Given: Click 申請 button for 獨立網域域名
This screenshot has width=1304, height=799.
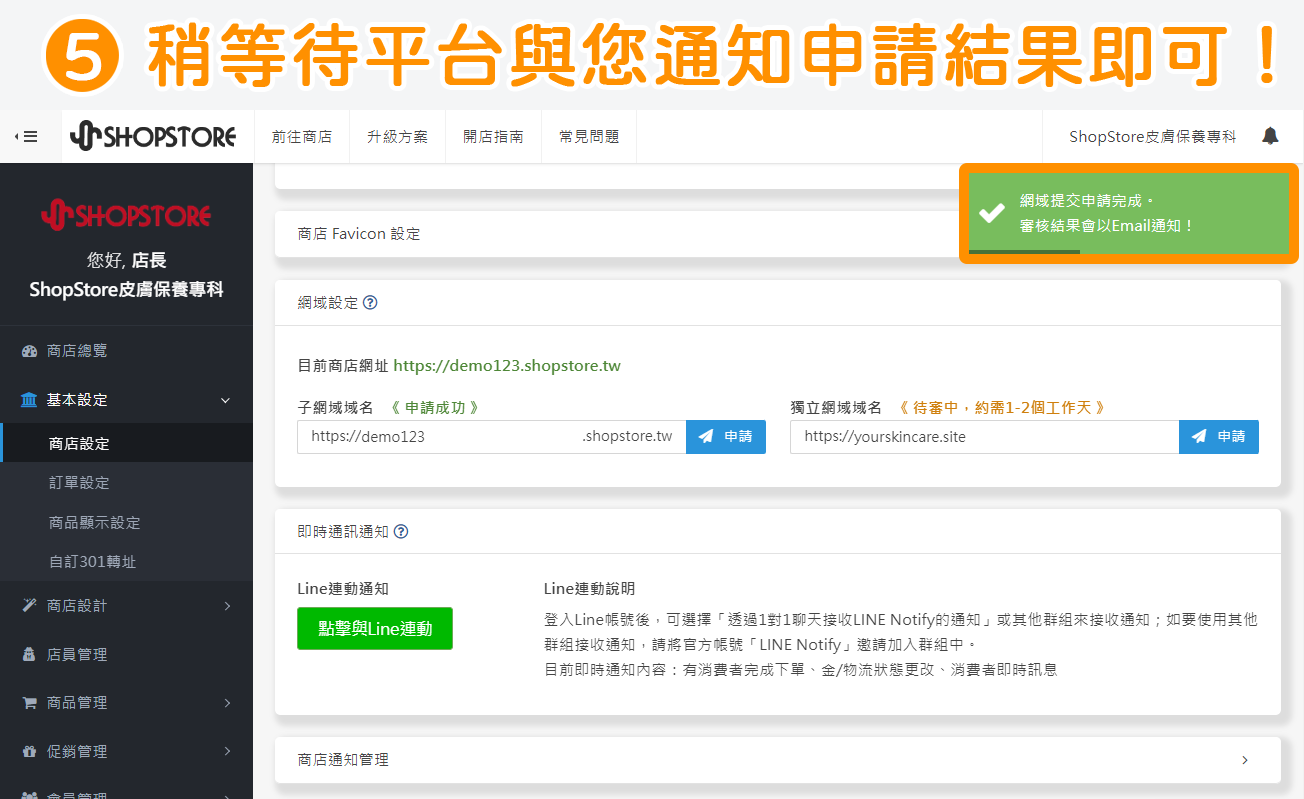Looking at the screenshot, I should (1219, 437).
